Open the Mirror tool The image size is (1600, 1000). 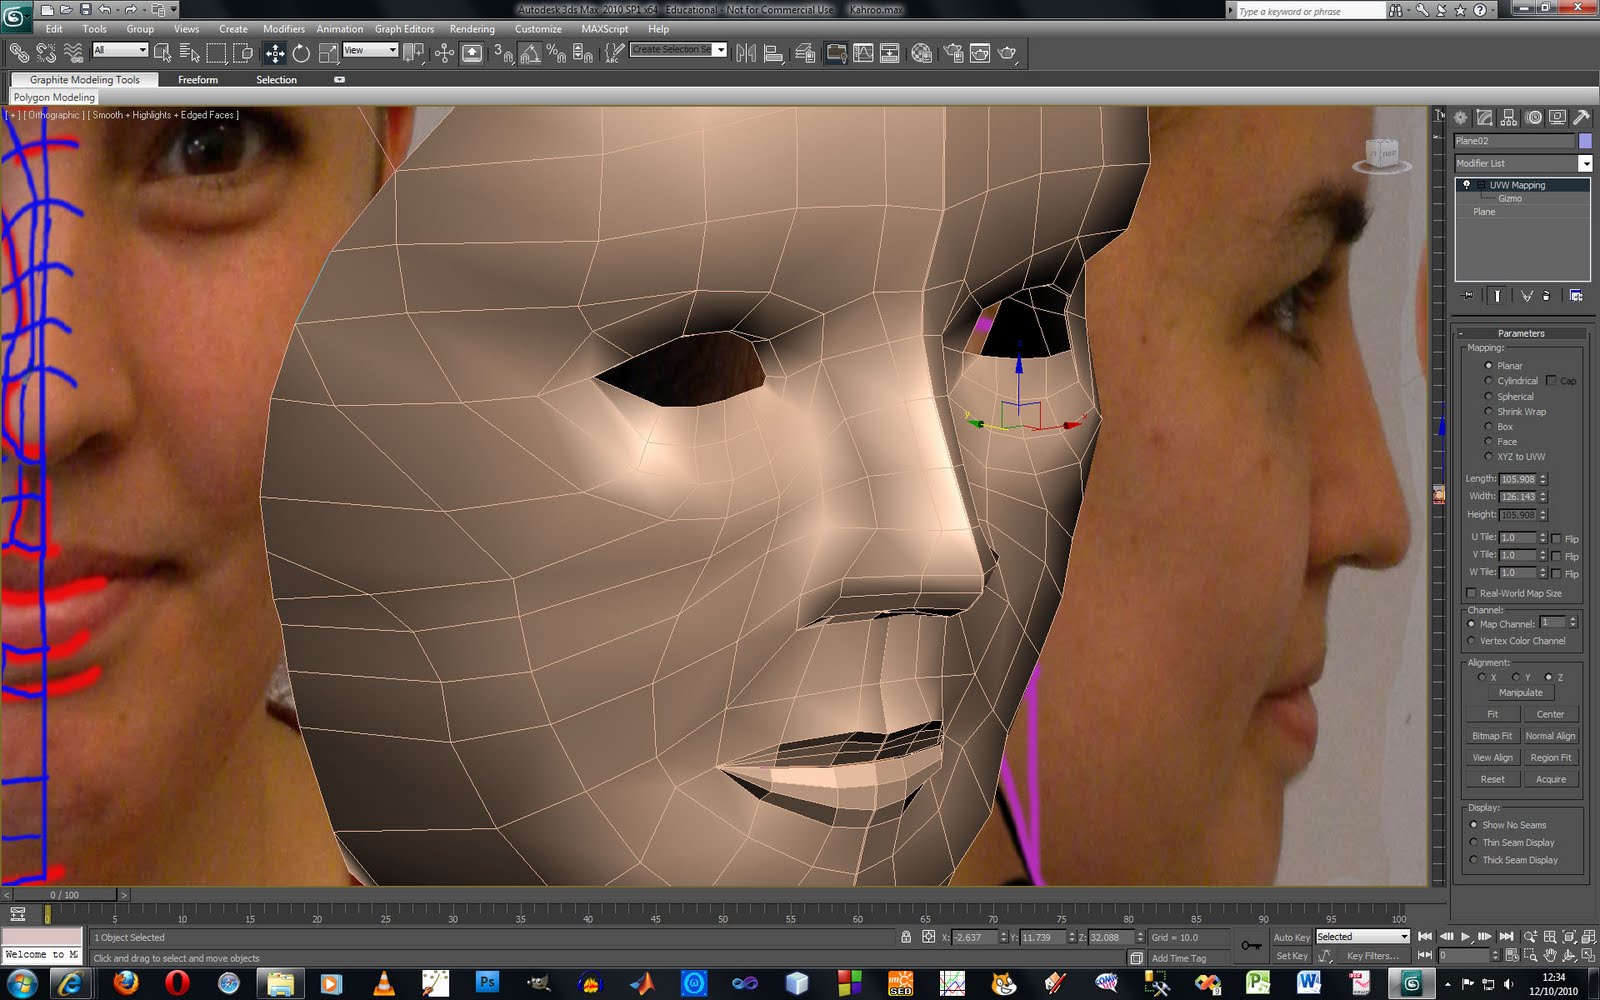coord(745,52)
